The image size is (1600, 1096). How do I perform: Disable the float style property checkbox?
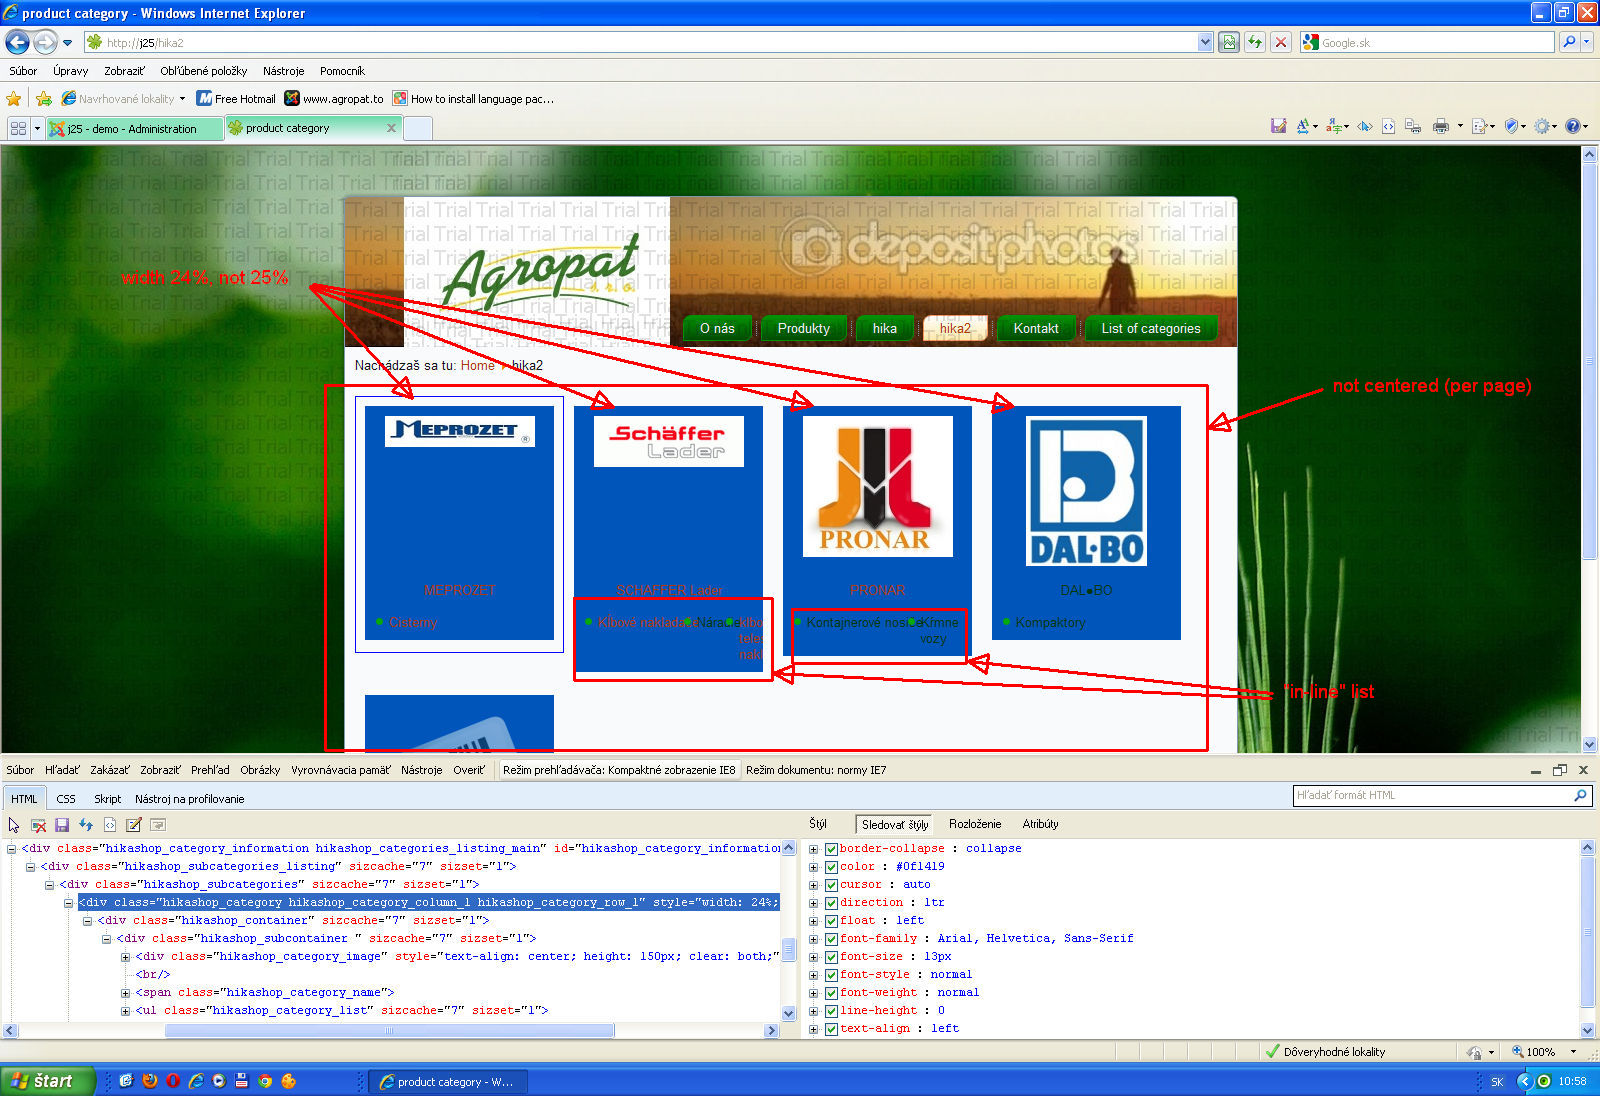831,921
